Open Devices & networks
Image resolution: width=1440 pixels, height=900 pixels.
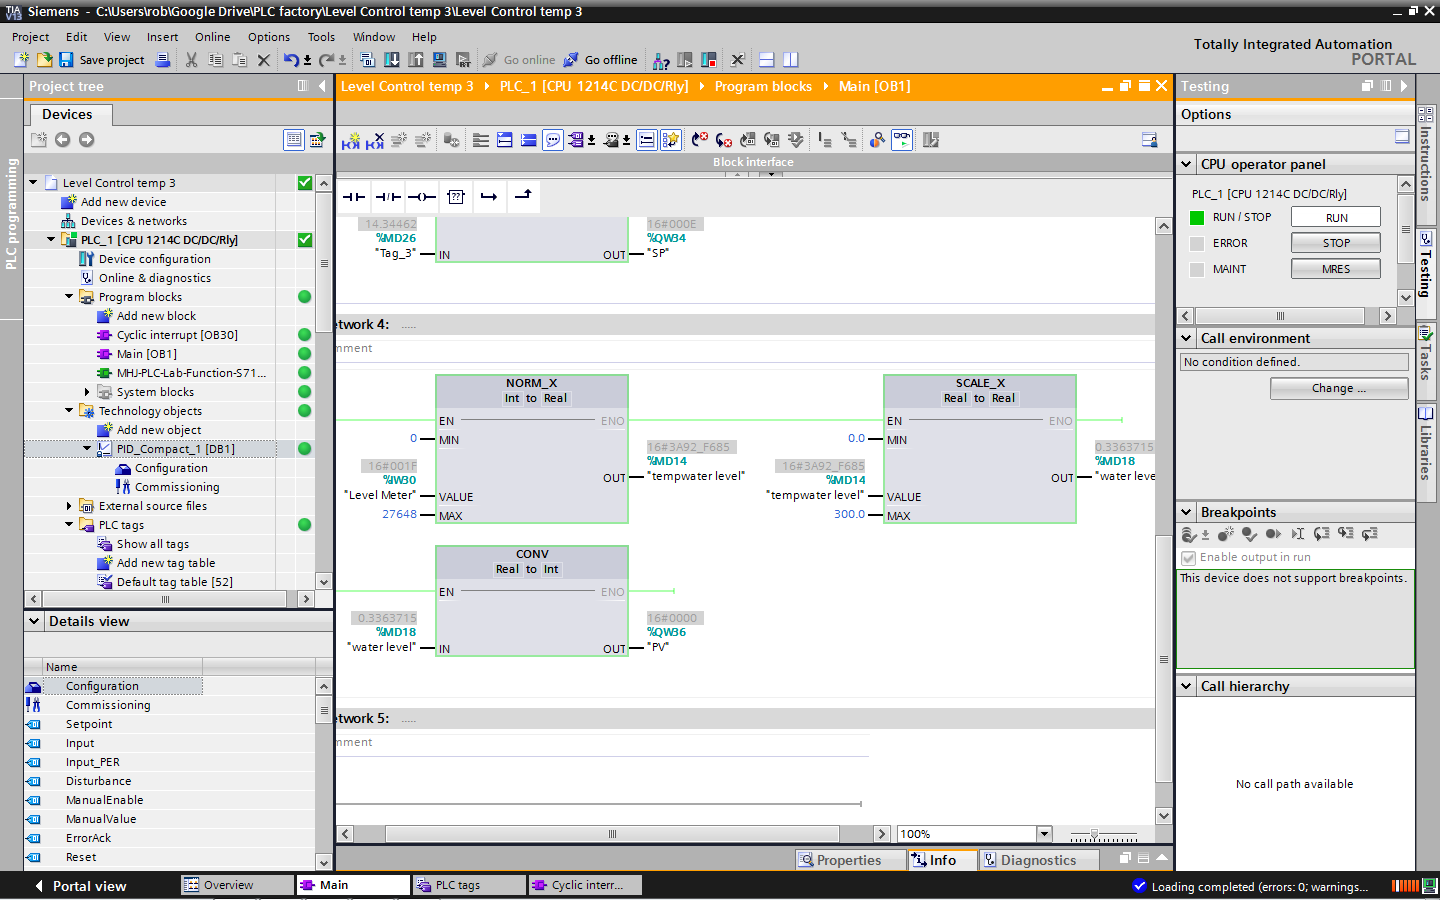coord(133,221)
